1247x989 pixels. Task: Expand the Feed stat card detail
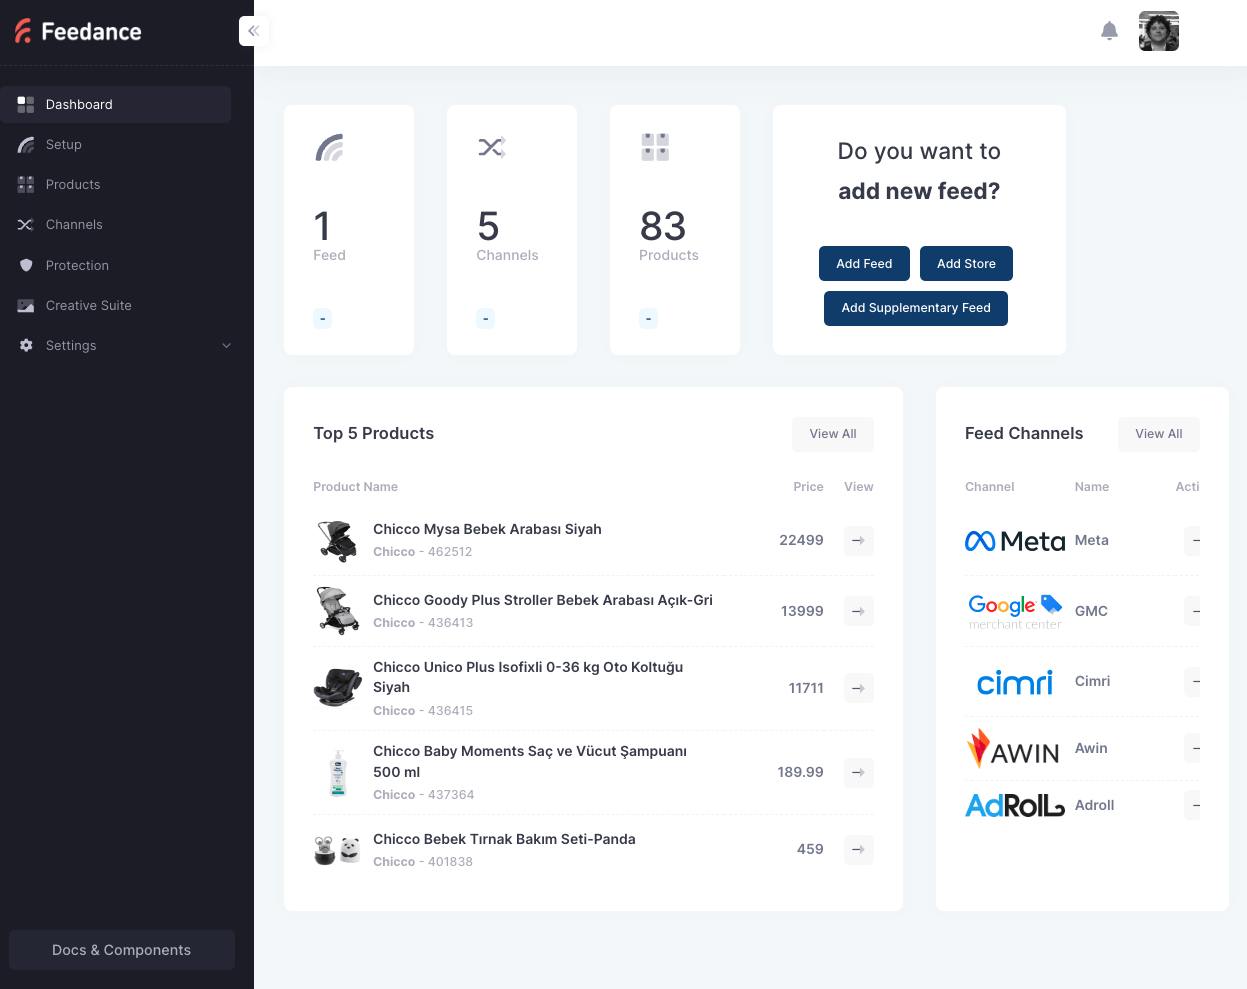(x=322, y=318)
